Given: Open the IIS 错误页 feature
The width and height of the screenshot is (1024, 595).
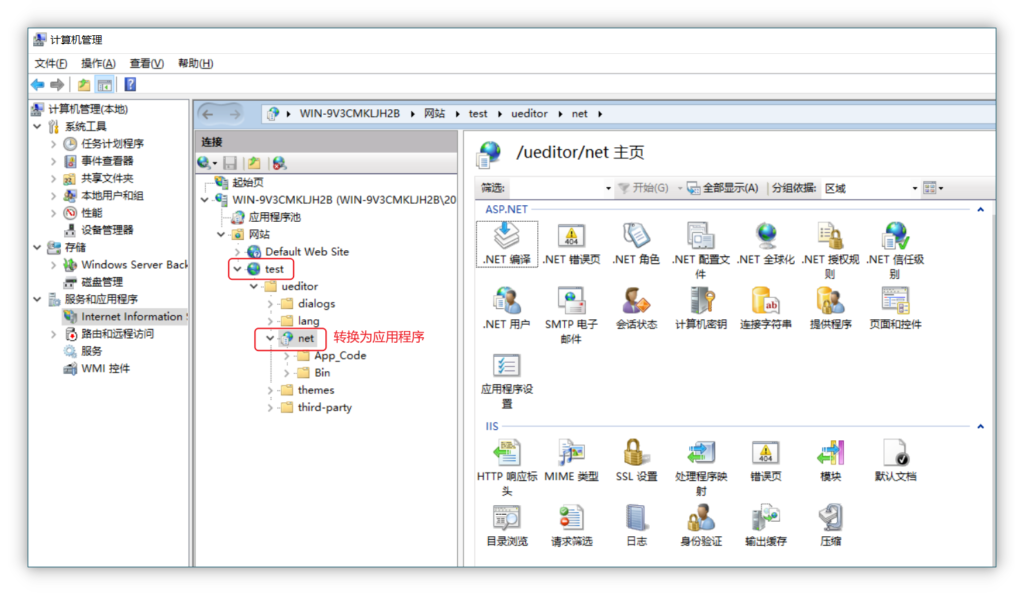Looking at the screenshot, I should click(765, 461).
